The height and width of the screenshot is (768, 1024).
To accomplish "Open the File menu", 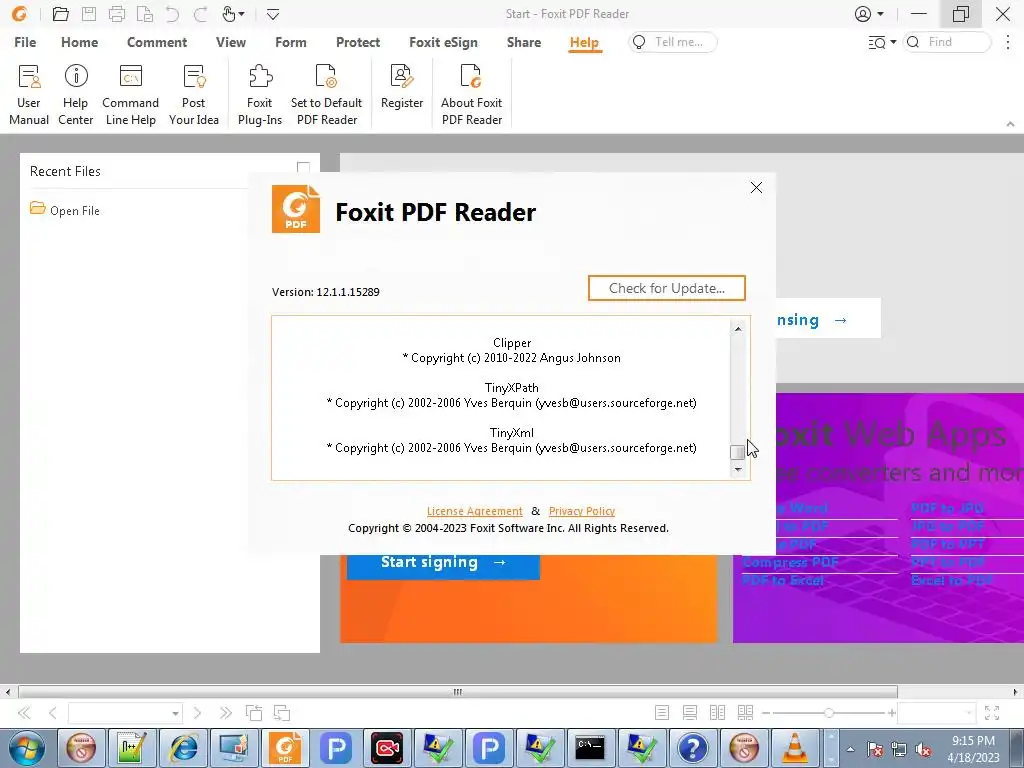I will [25, 42].
